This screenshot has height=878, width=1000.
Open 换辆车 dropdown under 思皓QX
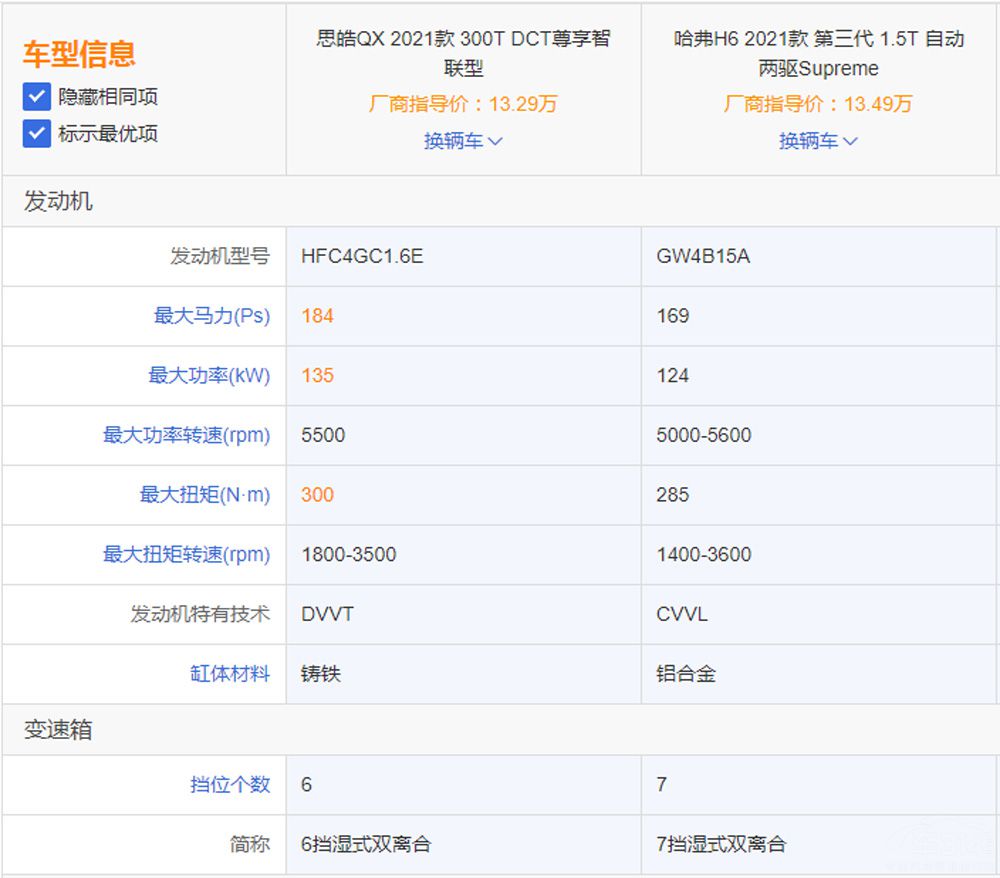tap(462, 141)
